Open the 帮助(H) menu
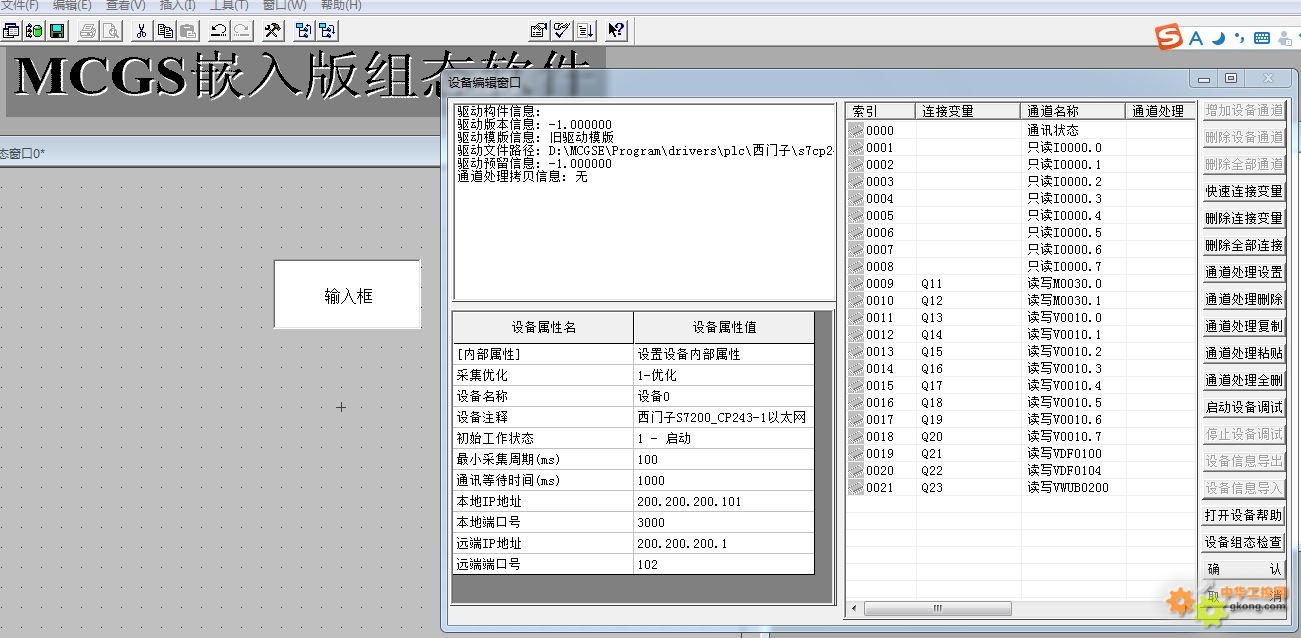The image size is (1301, 638). click(341, 5)
